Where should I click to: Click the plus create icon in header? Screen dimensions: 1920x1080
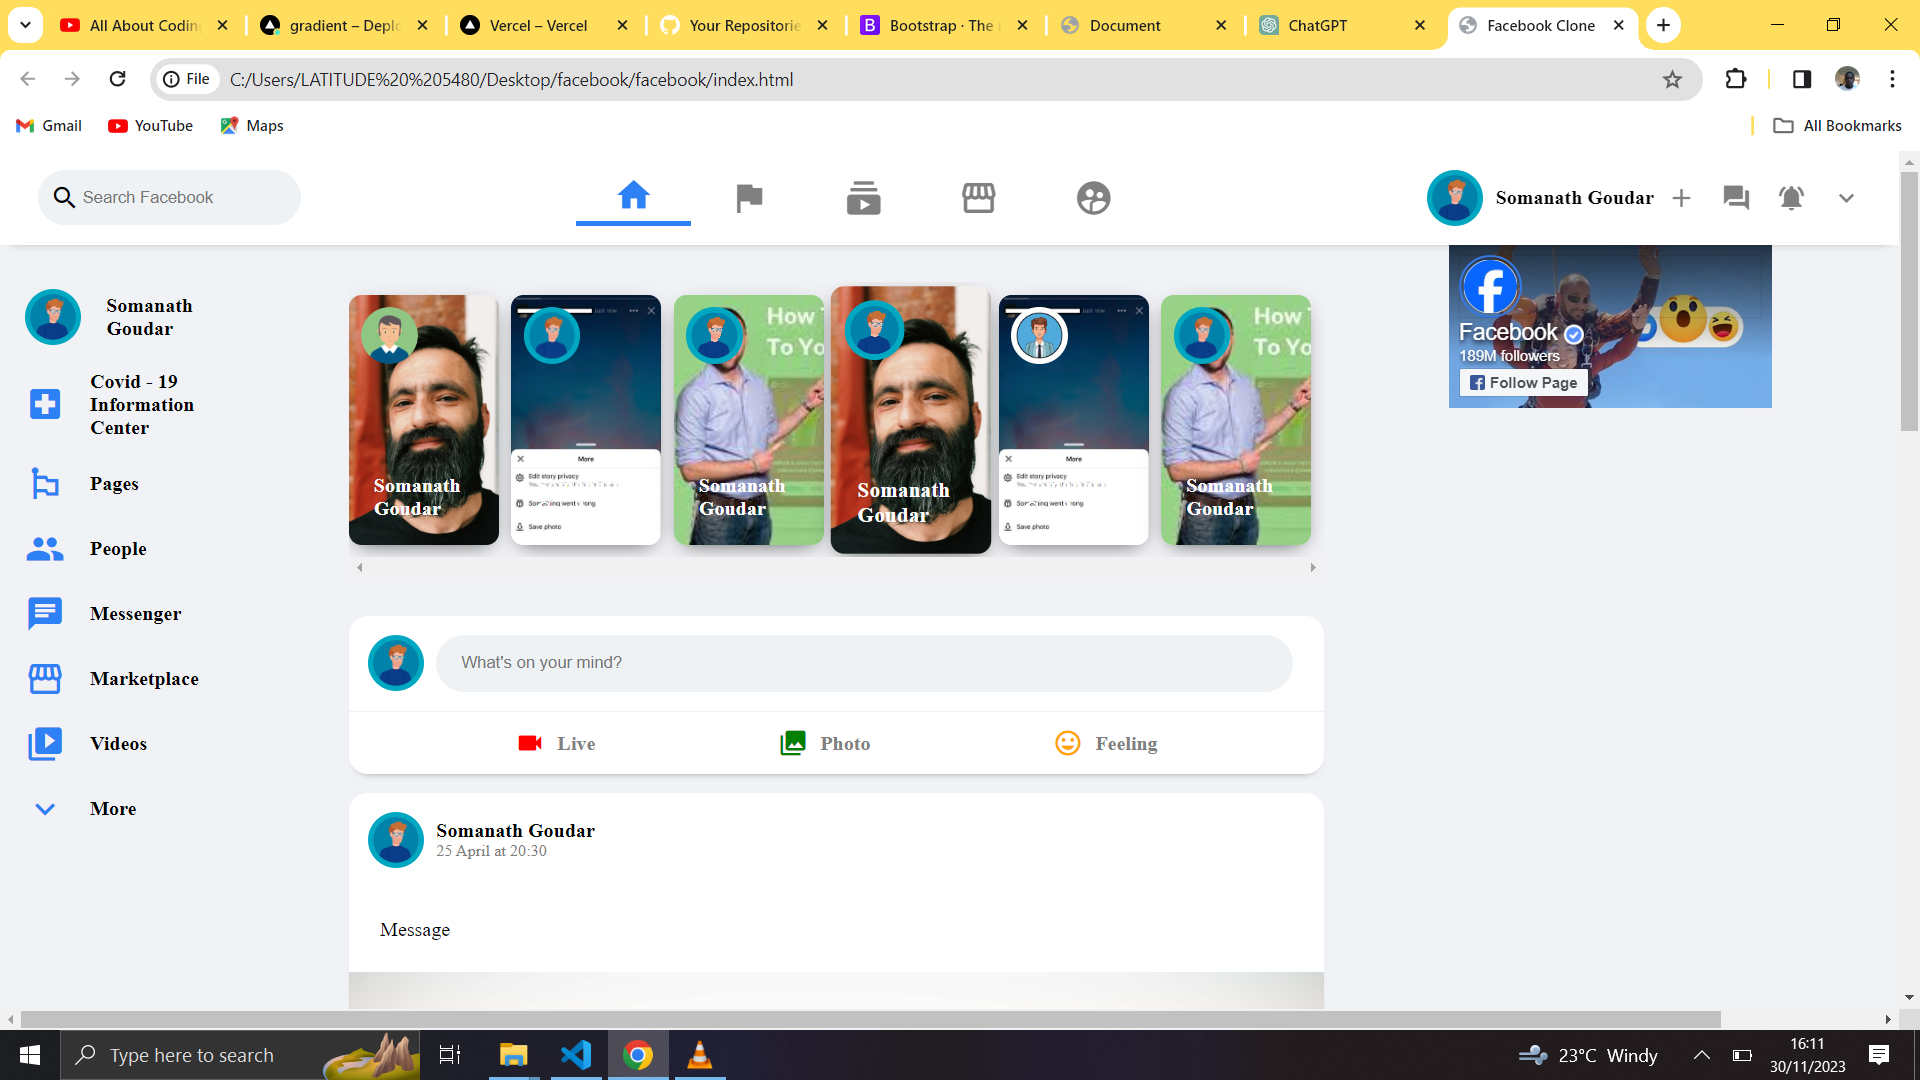(x=1681, y=198)
